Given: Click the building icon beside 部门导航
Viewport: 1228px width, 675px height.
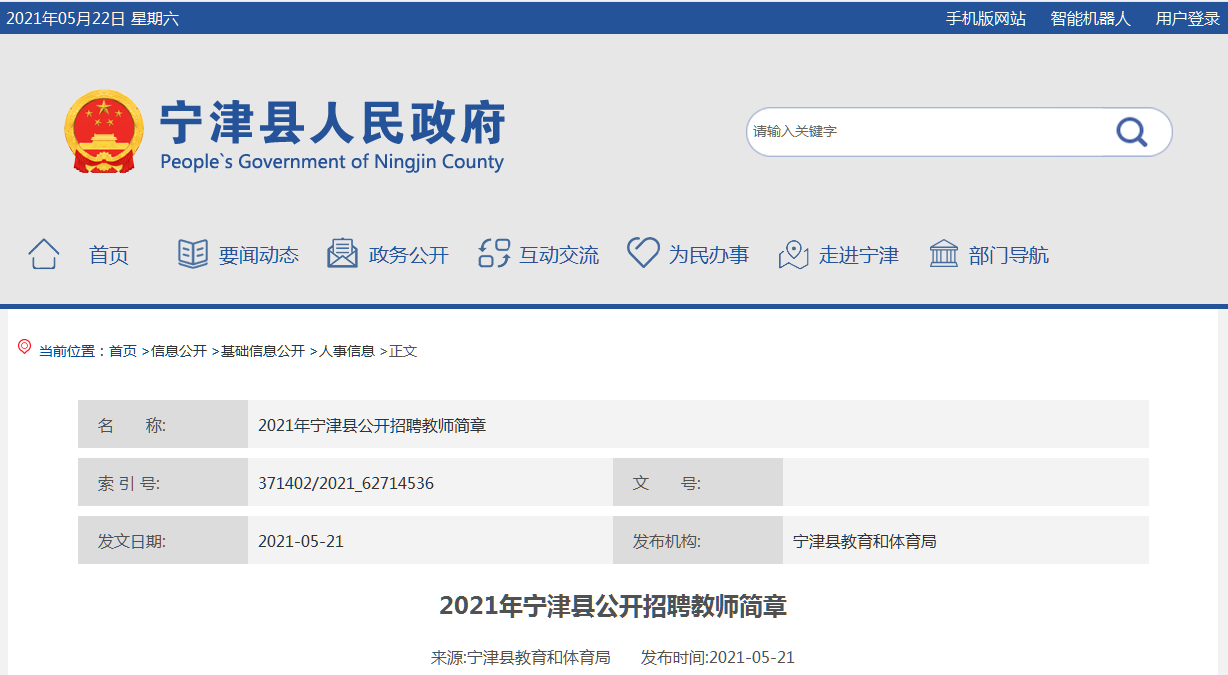Looking at the screenshot, I should (944, 254).
